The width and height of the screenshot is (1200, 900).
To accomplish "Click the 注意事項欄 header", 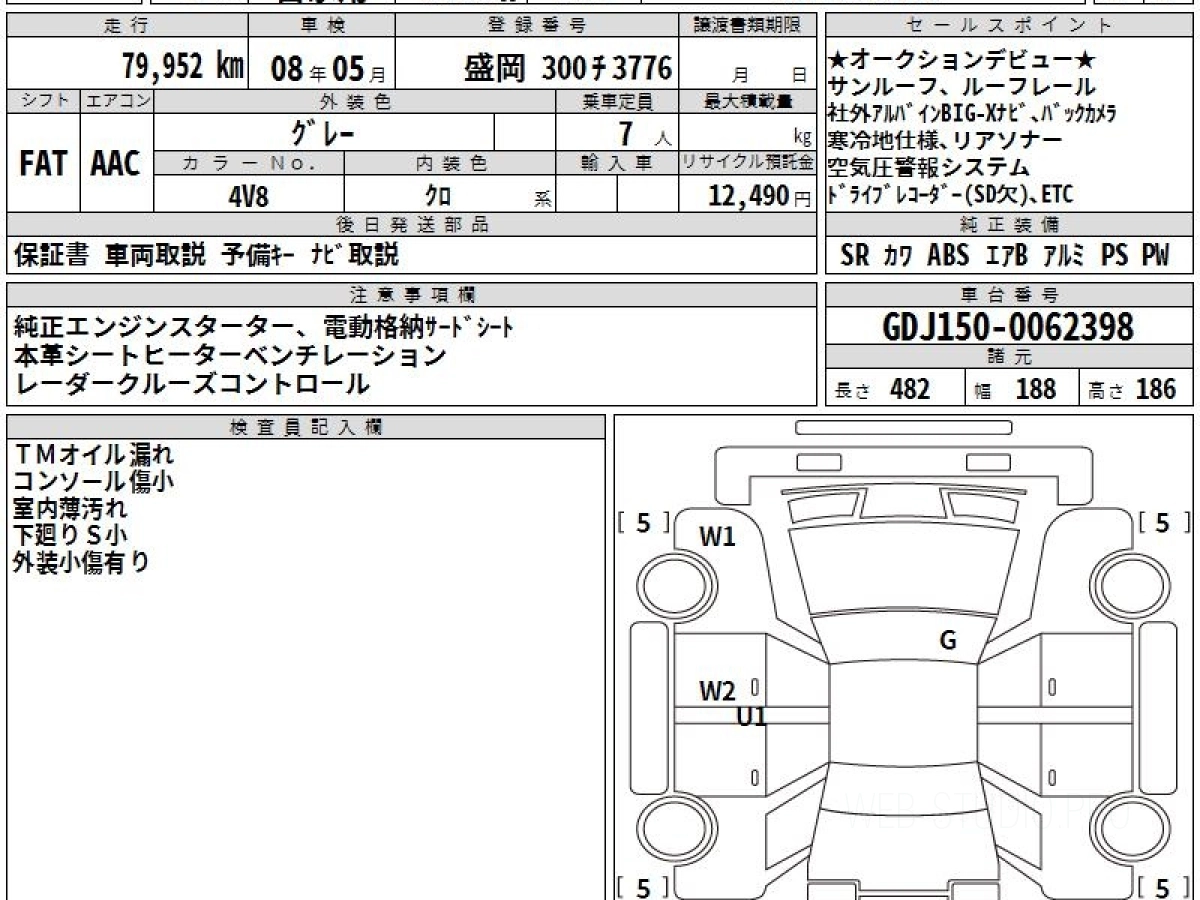I will click(x=412, y=295).
